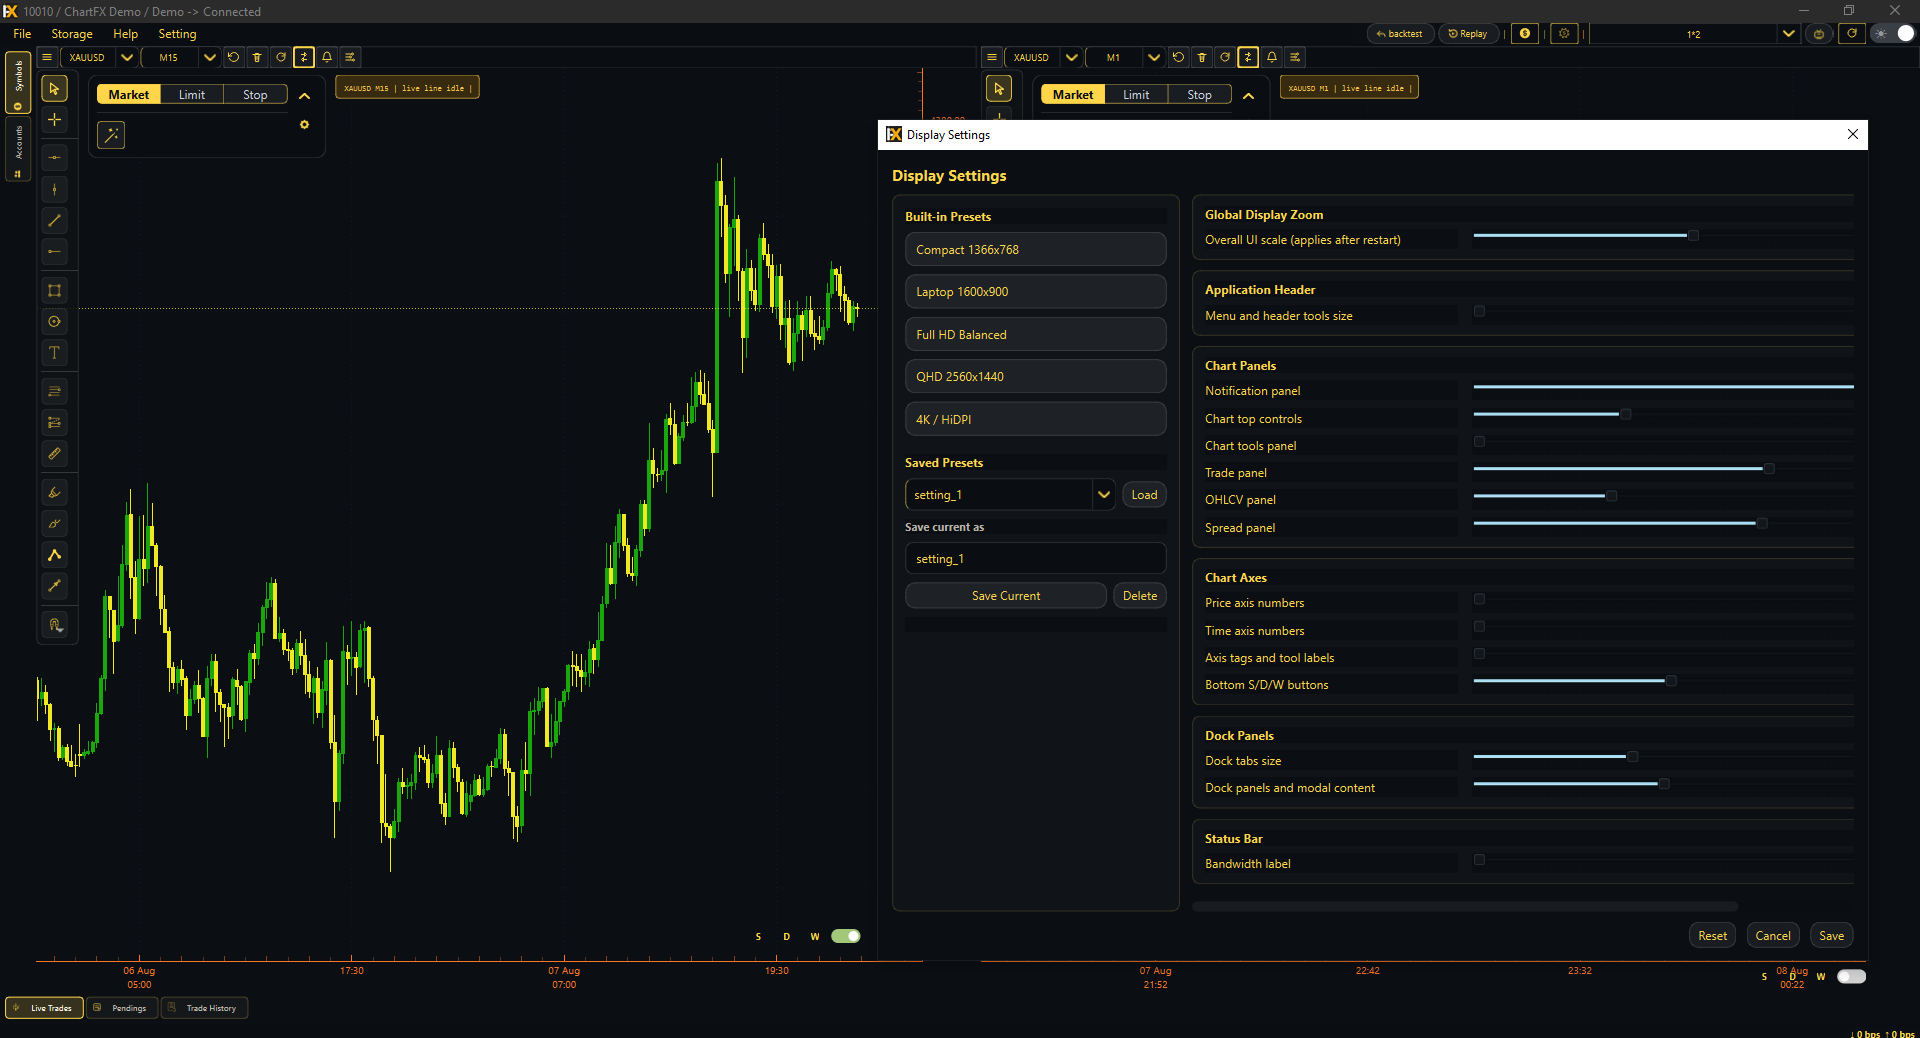The image size is (1920, 1038).
Task: Select the circle target drawing tool
Action: (x=55, y=322)
